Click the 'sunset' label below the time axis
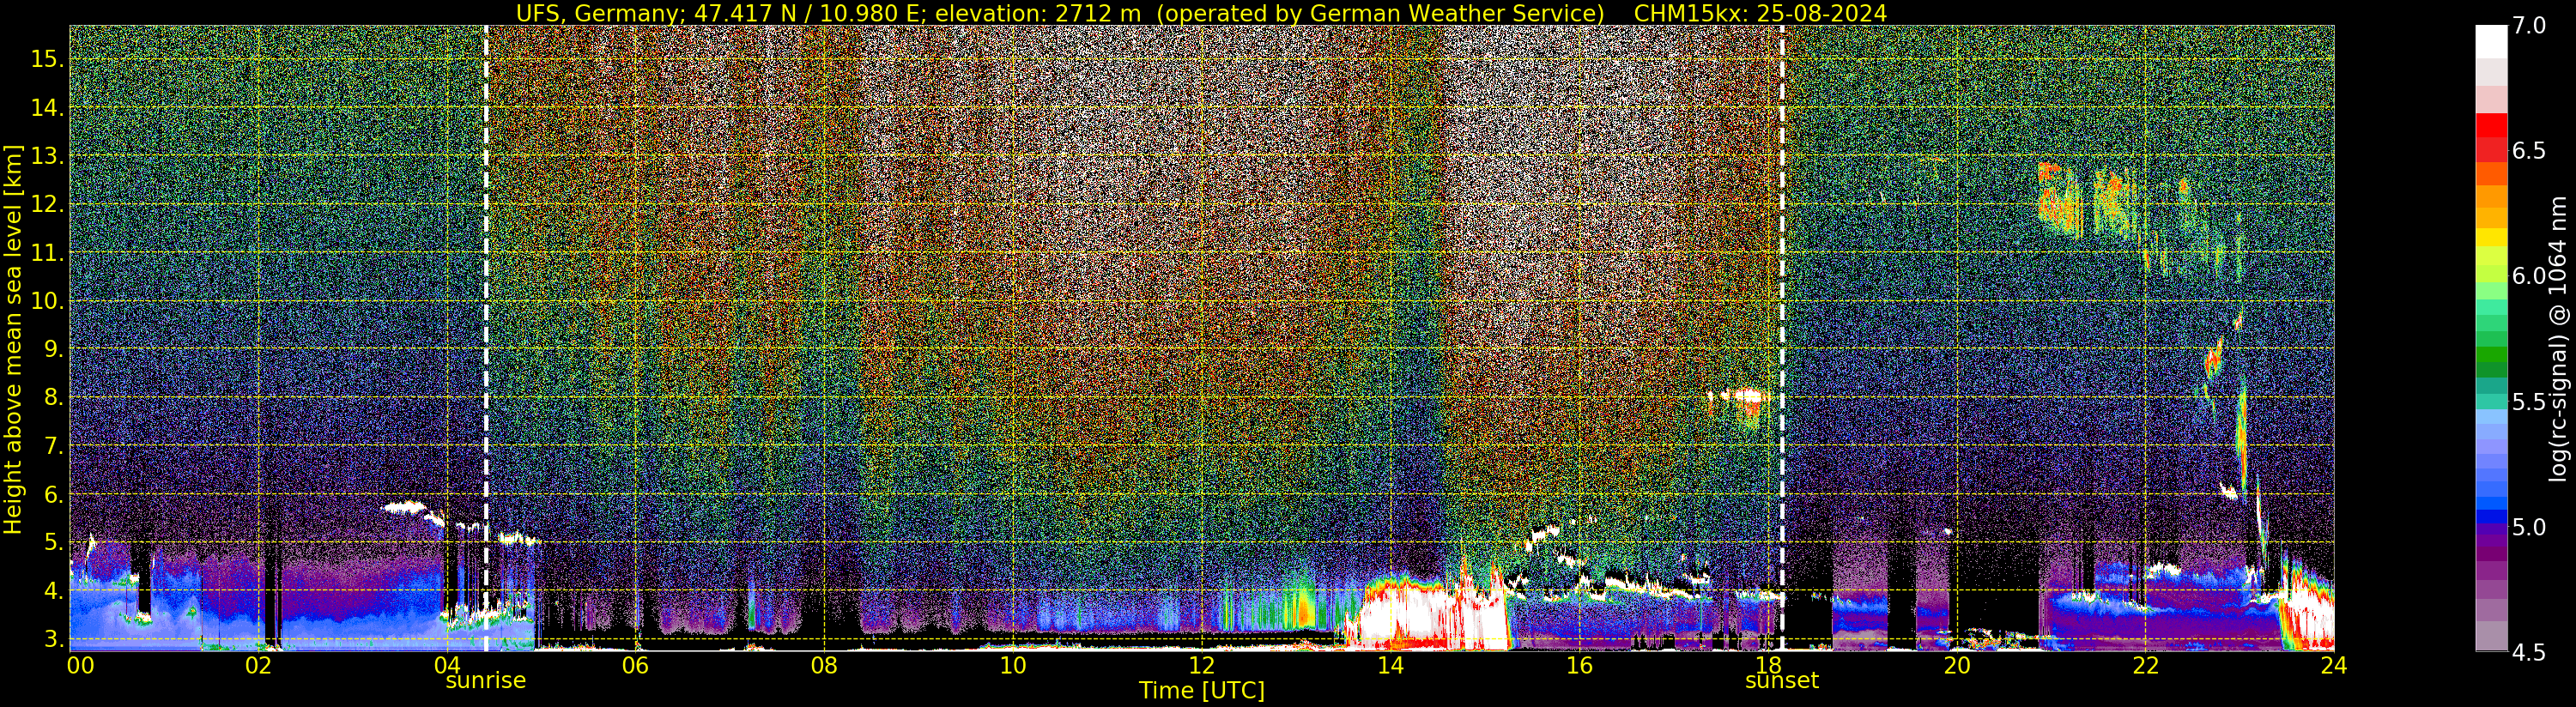 (x=1782, y=681)
